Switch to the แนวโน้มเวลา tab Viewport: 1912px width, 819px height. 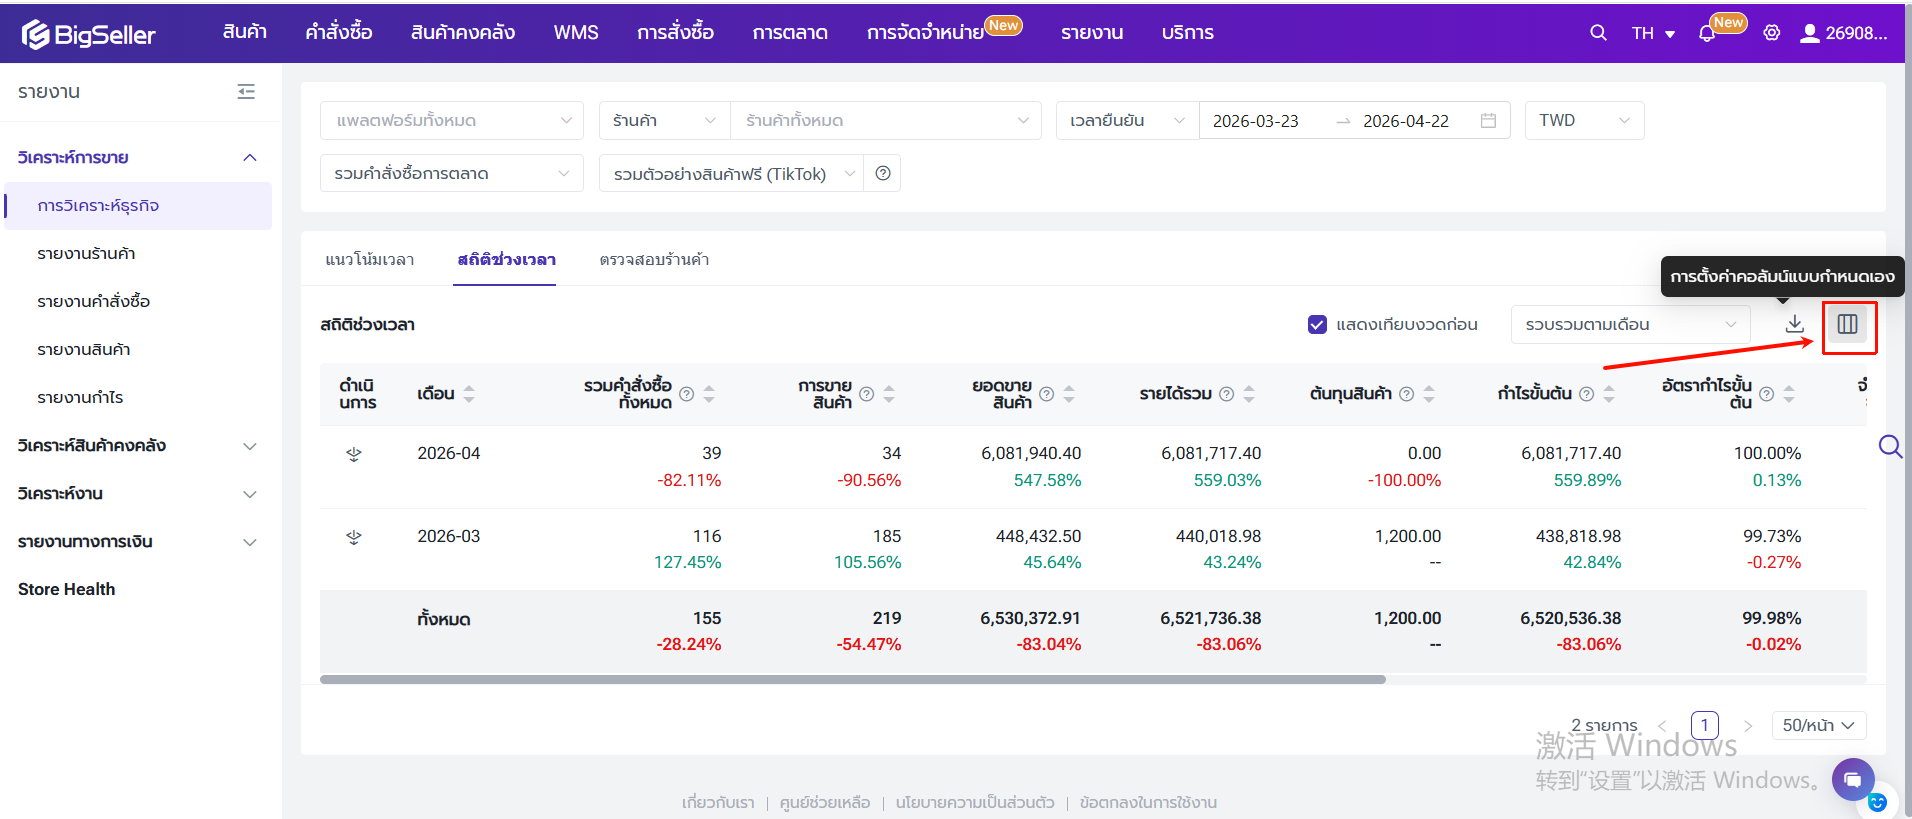pos(369,260)
